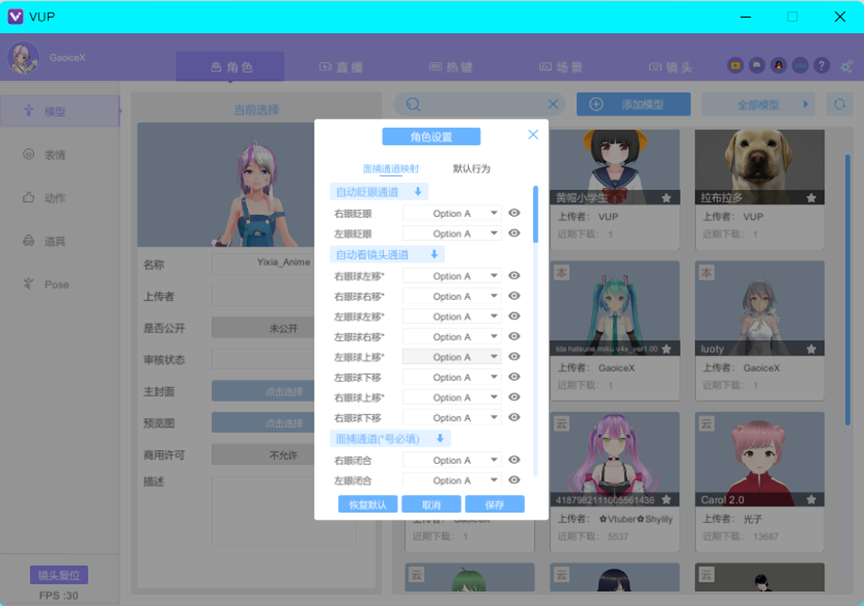Go to the 热键 tab in the top navigation
Viewport: 864px width, 606px height.
450,67
